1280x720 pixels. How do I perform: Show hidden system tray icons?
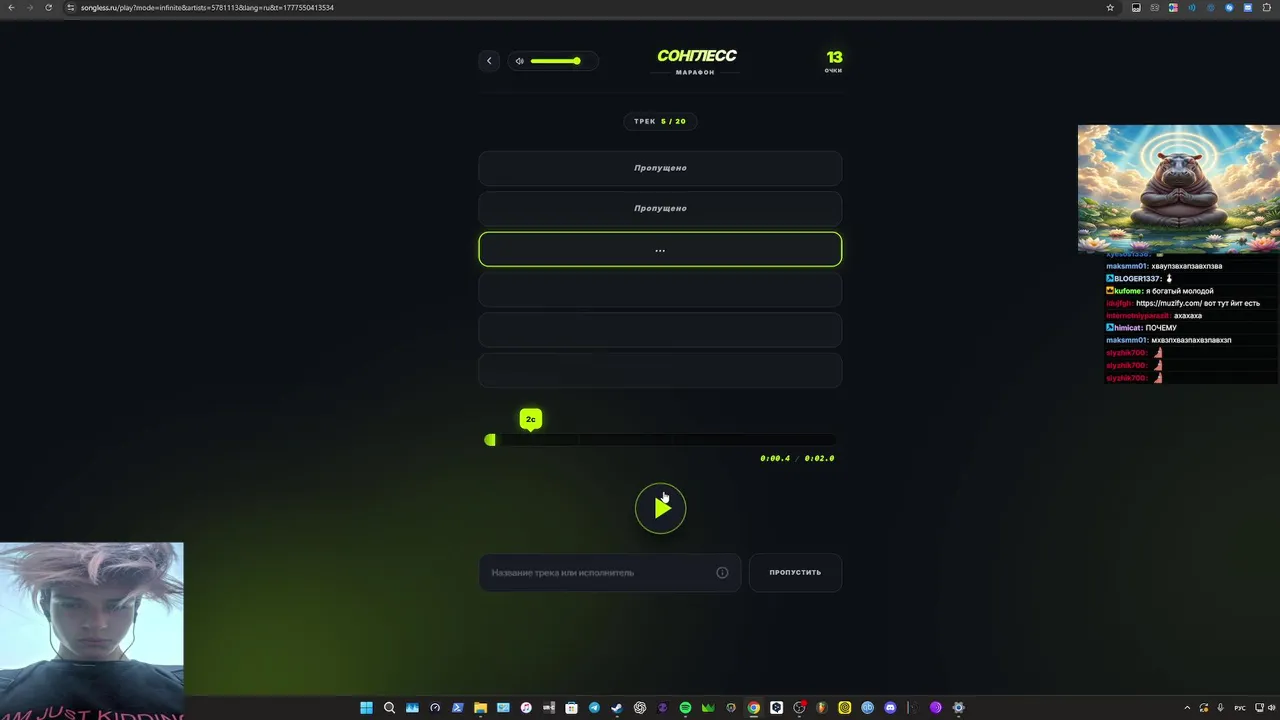coord(1187,708)
